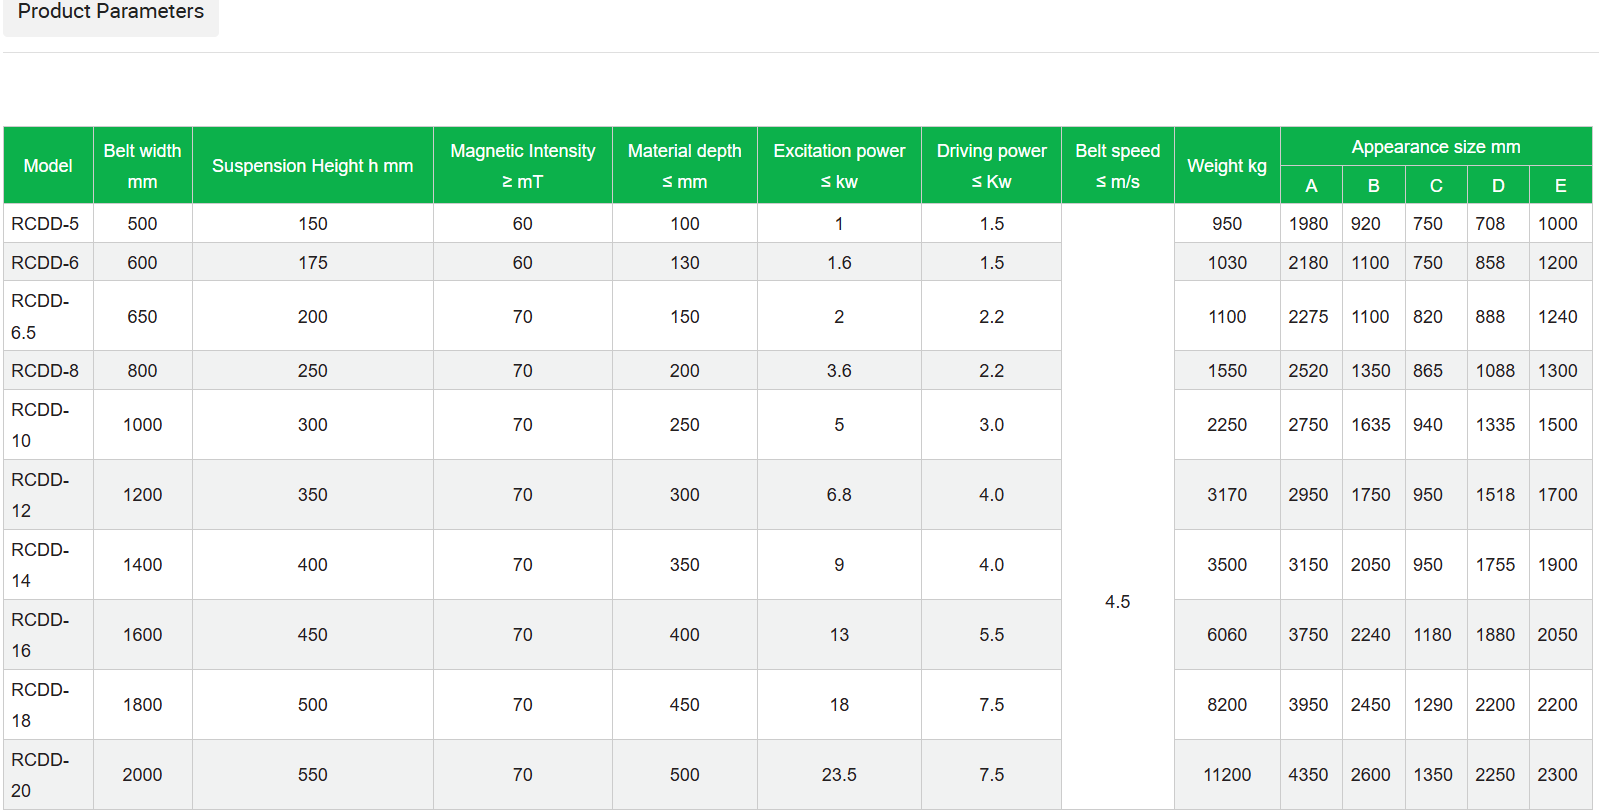Click the Material depth column header
The height and width of the screenshot is (810, 1599).
tap(684, 166)
